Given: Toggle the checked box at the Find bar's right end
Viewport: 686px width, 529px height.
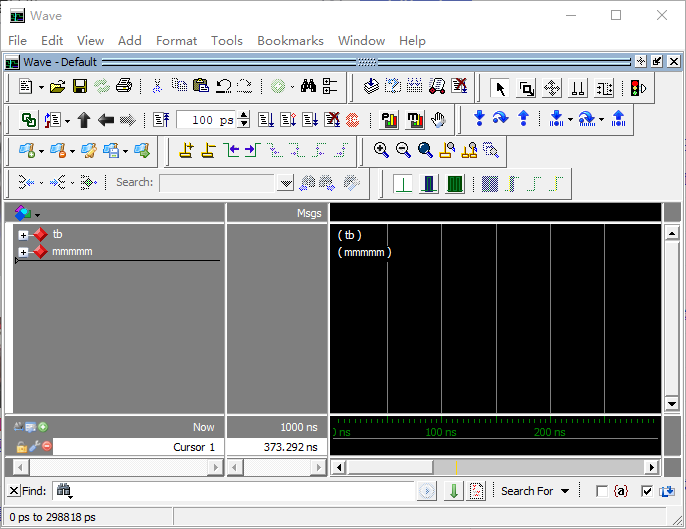Looking at the screenshot, I should pyautogui.click(x=647, y=491).
